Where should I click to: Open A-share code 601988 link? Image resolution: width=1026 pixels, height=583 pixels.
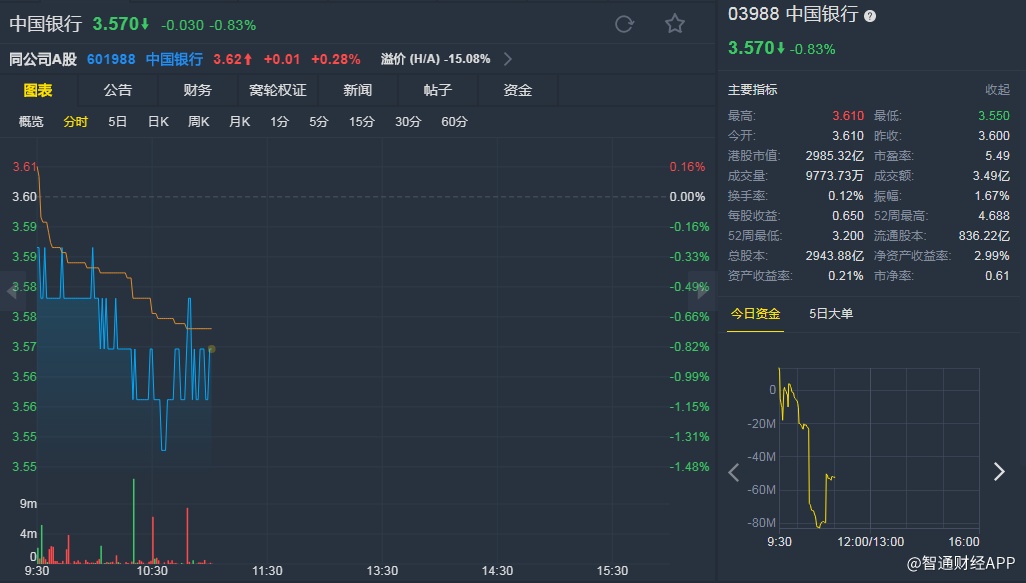pos(111,59)
